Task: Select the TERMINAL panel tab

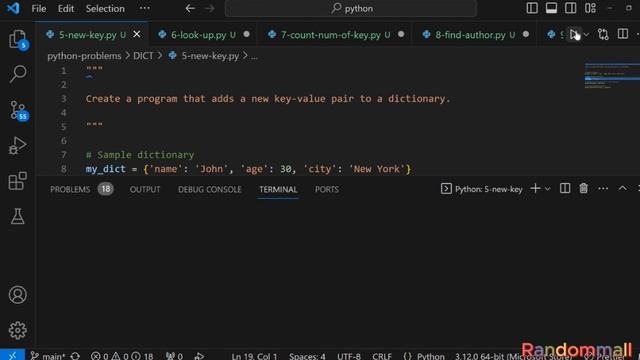Action: coord(278,189)
